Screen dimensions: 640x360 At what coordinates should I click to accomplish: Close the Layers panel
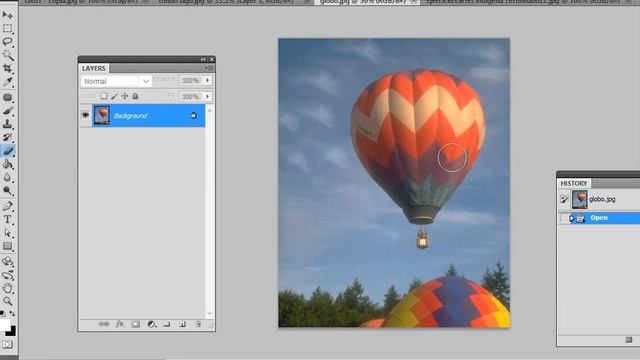point(211,59)
